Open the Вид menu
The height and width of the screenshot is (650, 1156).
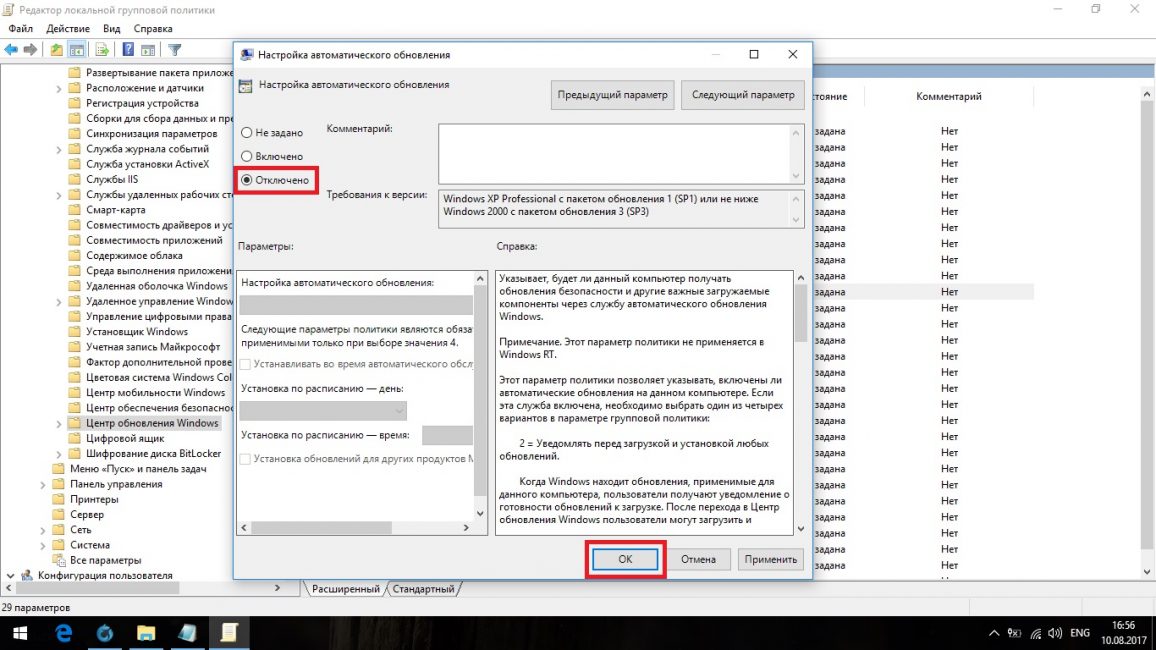[111, 29]
